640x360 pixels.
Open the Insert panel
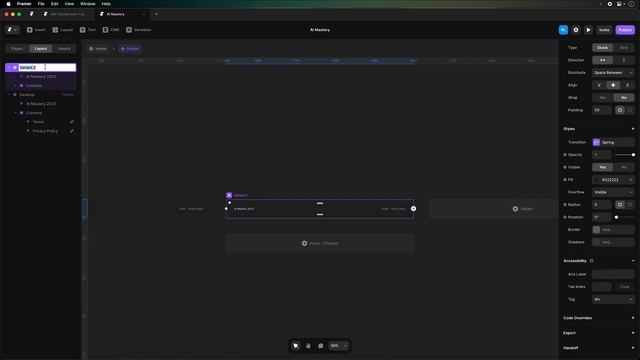[x=36, y=30]
